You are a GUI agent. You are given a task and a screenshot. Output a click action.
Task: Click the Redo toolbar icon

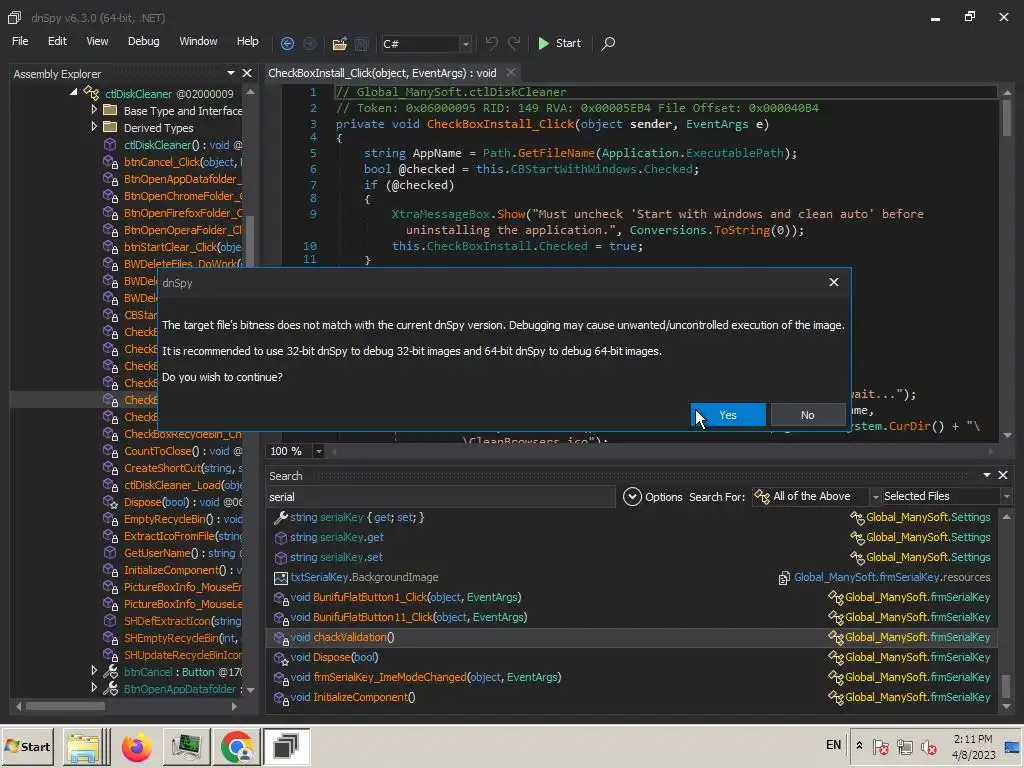click(x=514, y=43)
